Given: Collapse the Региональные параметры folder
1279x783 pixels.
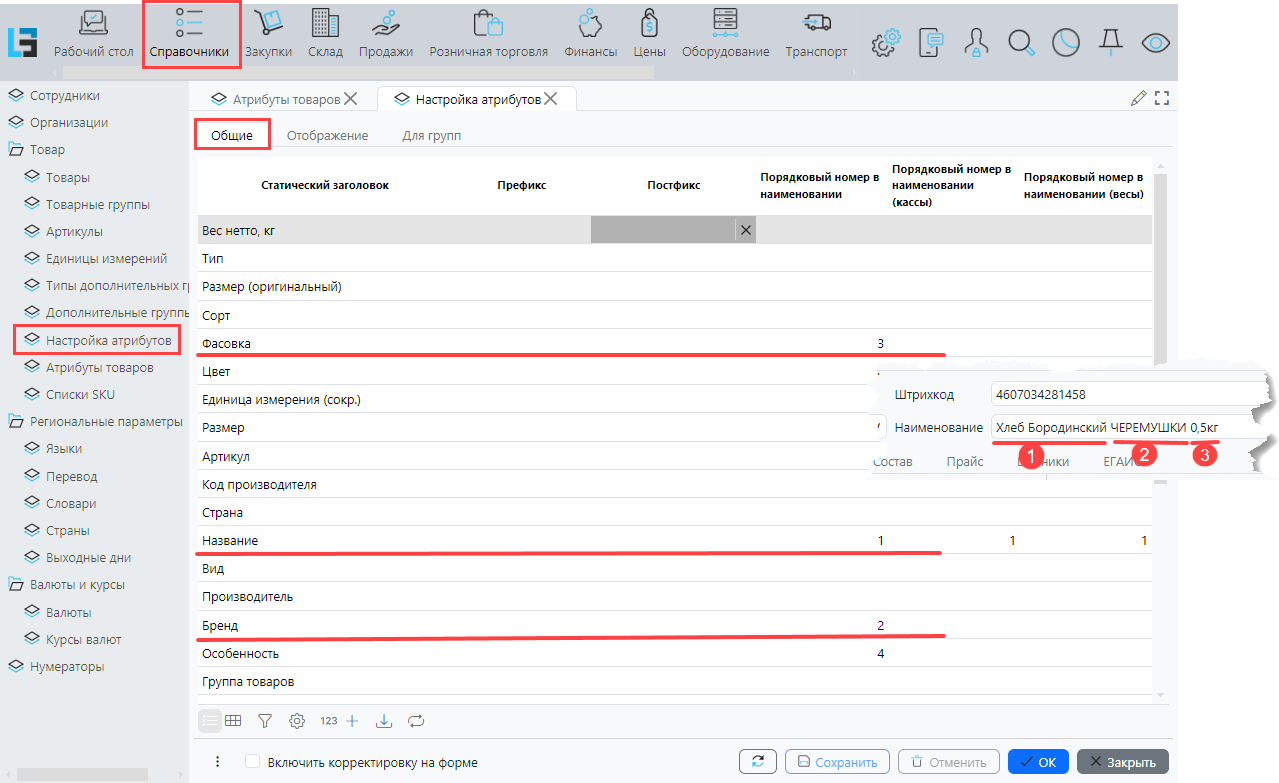Looking at the screenshot, I should click(x=15, y=422).
